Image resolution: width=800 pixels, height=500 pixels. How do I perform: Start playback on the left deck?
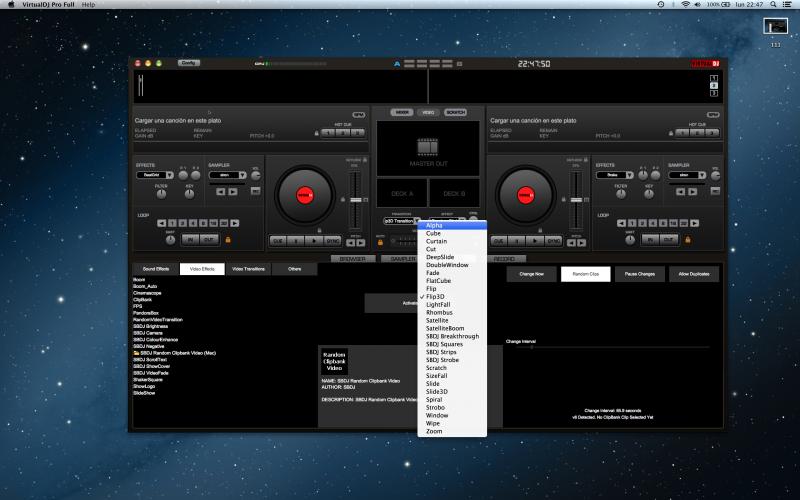pos(314,241)
